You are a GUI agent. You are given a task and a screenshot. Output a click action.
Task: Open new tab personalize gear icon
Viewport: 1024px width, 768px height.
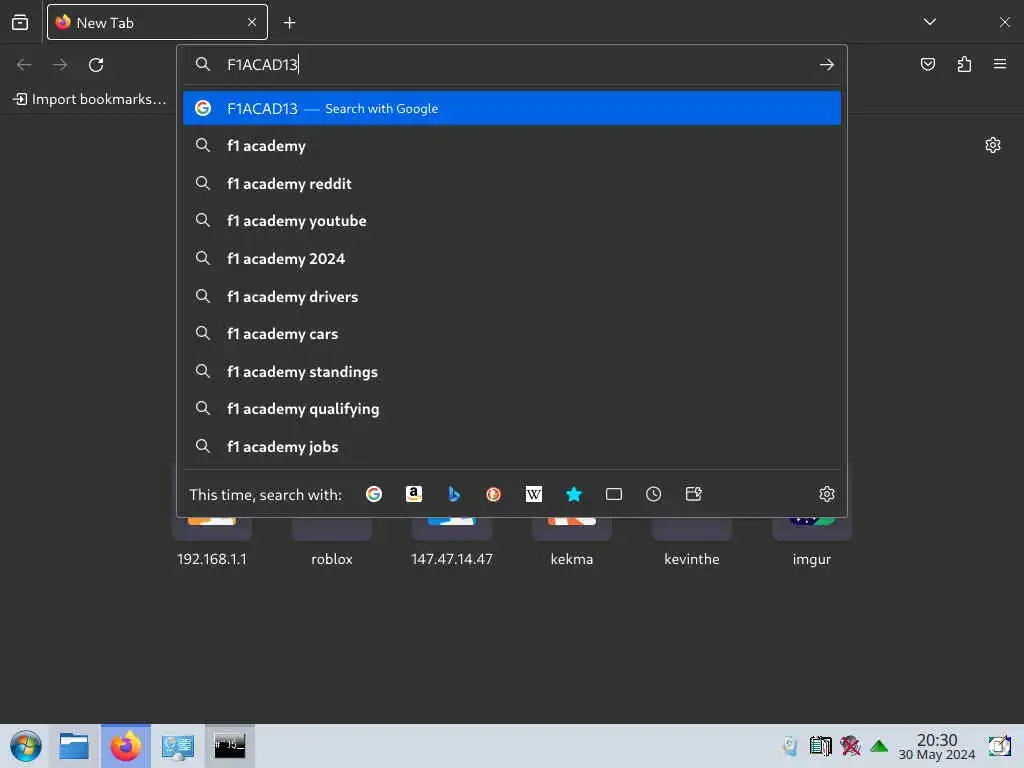(x=993, y=145)
